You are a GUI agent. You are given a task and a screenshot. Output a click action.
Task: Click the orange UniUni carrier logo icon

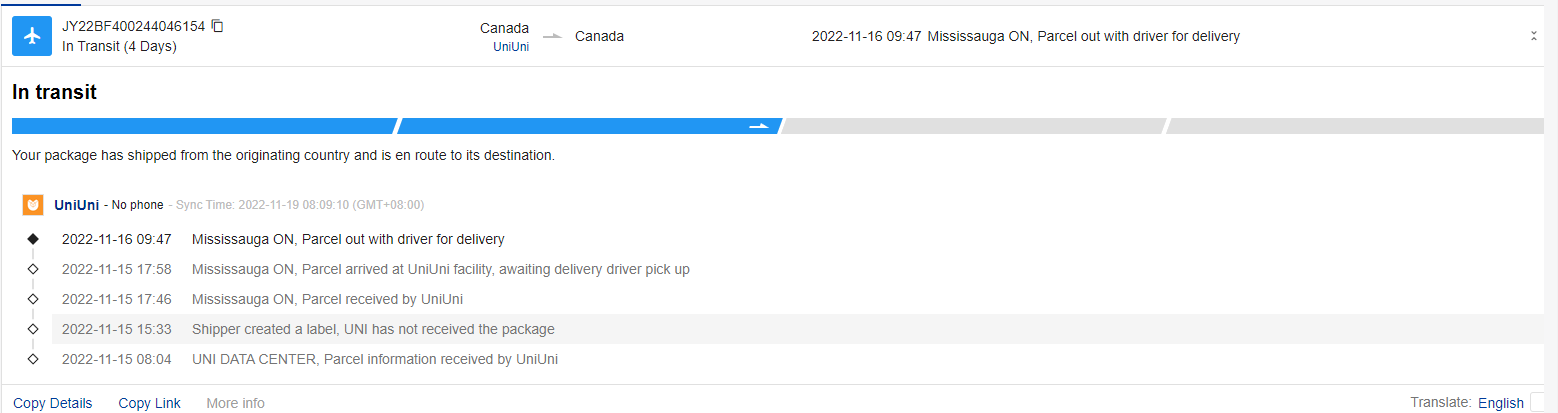[33, 205]
